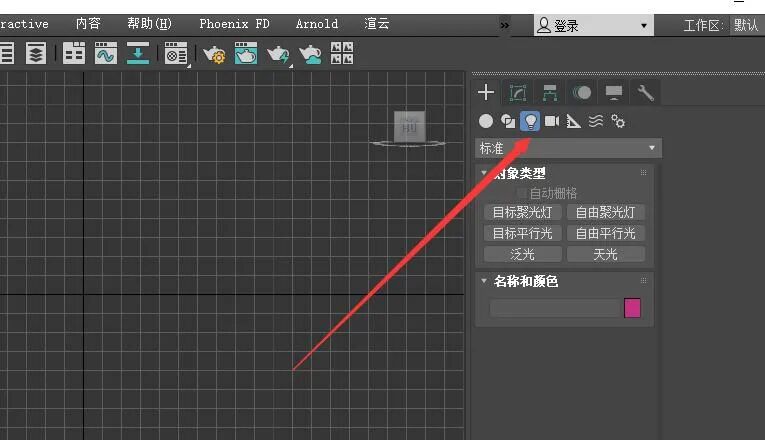Select the Space Warps category icon
The width and height of the screenshot is (765, 440).
(596, 121)
